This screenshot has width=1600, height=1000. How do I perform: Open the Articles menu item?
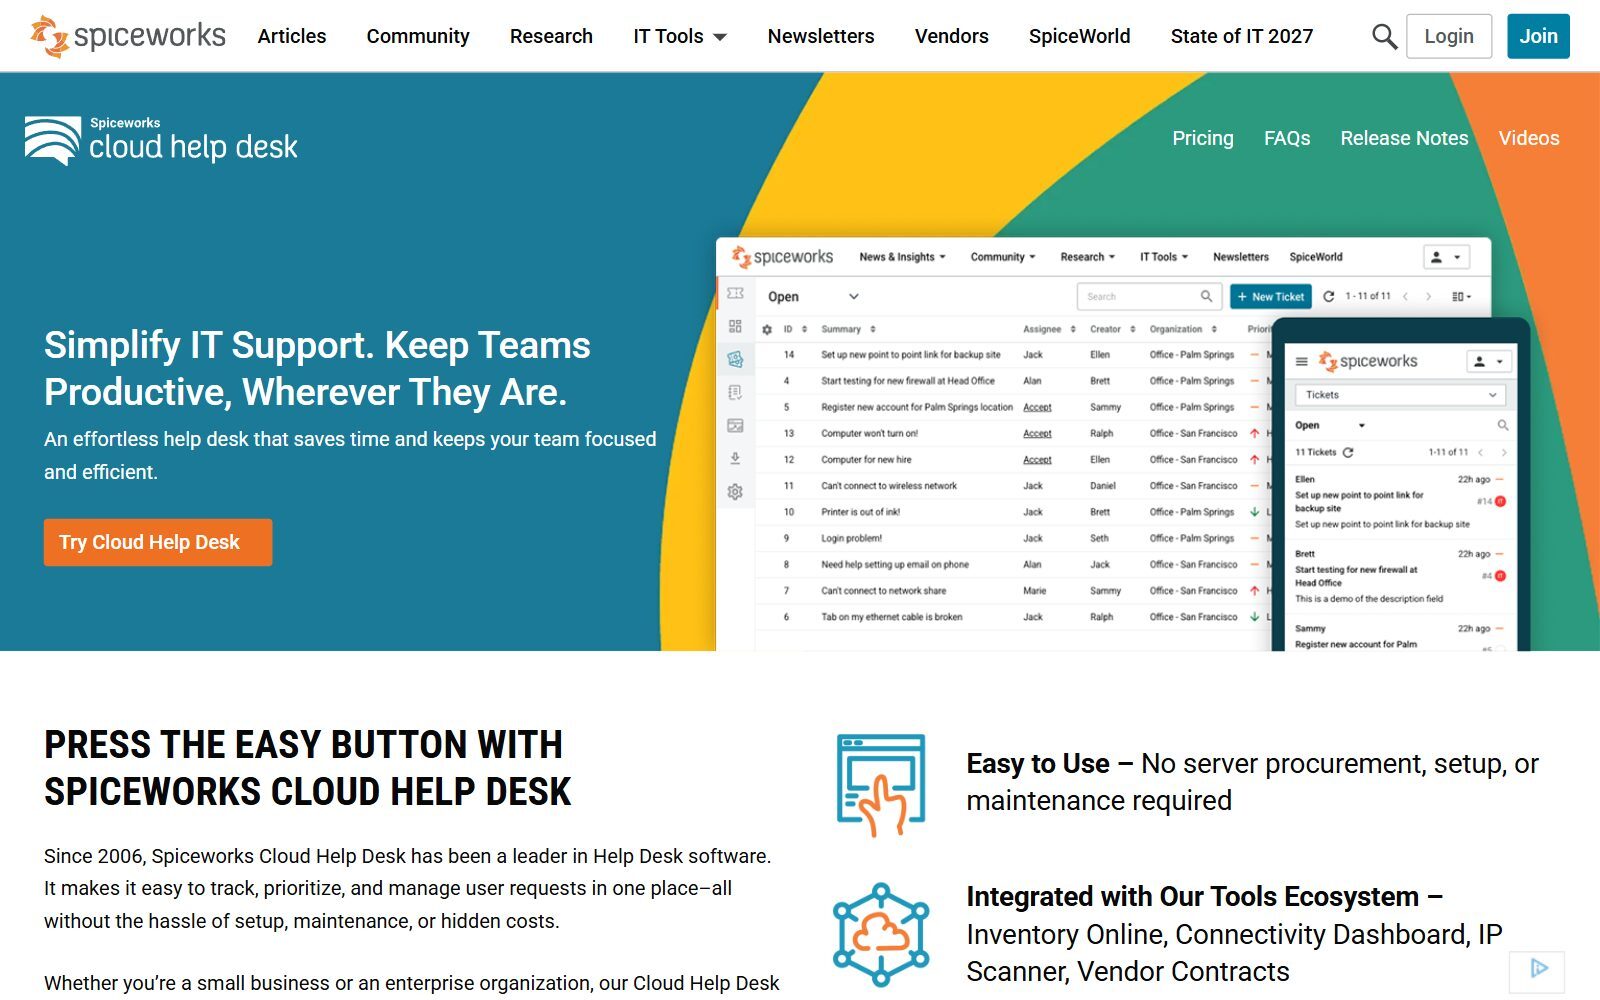tap(292, 36)
